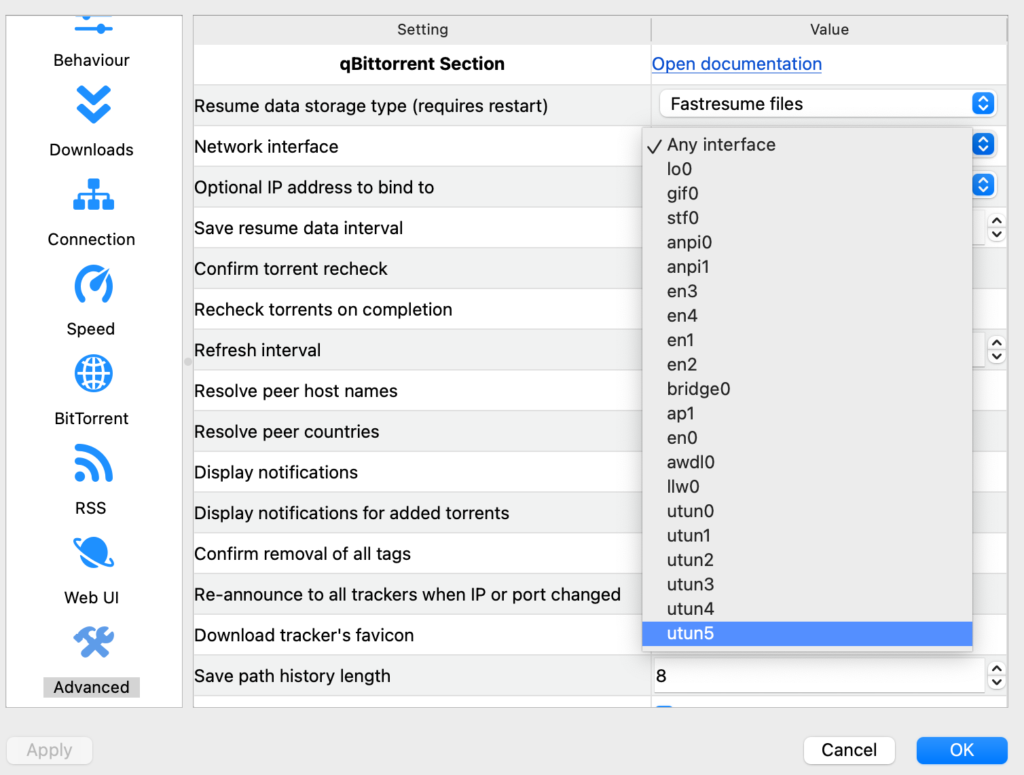Choose utun2 network interface
This screenshot has height=775, width=1024.
tap(807, 560)
